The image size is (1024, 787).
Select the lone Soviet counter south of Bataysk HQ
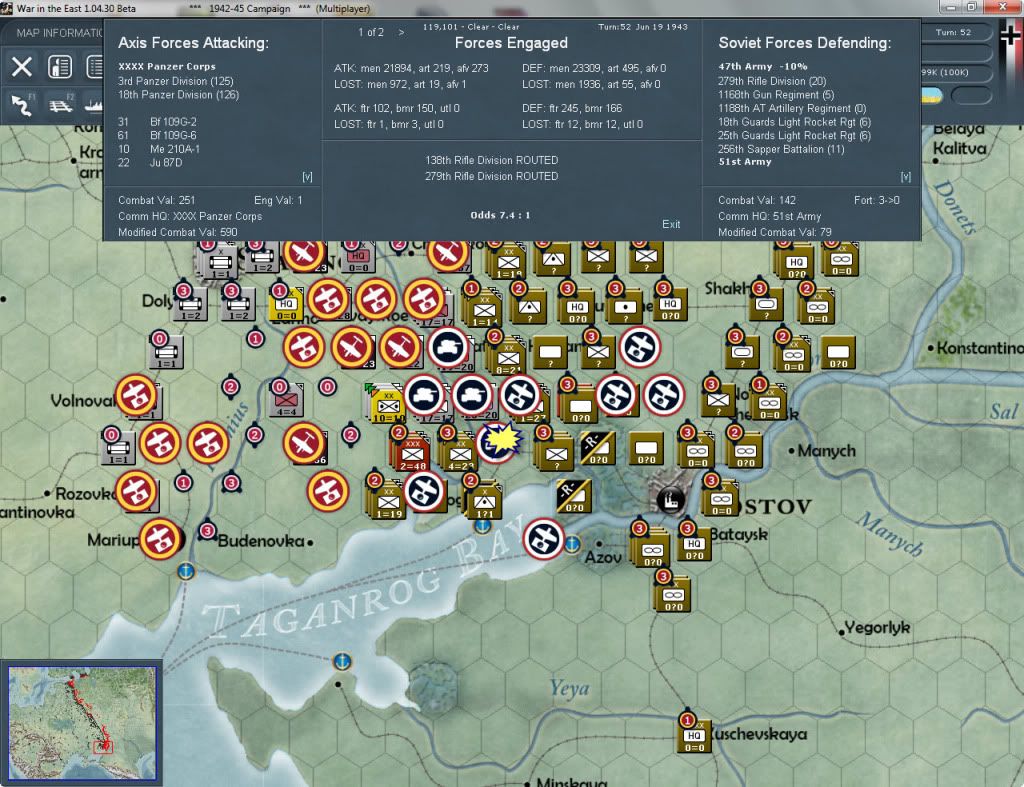click(672, 594)
